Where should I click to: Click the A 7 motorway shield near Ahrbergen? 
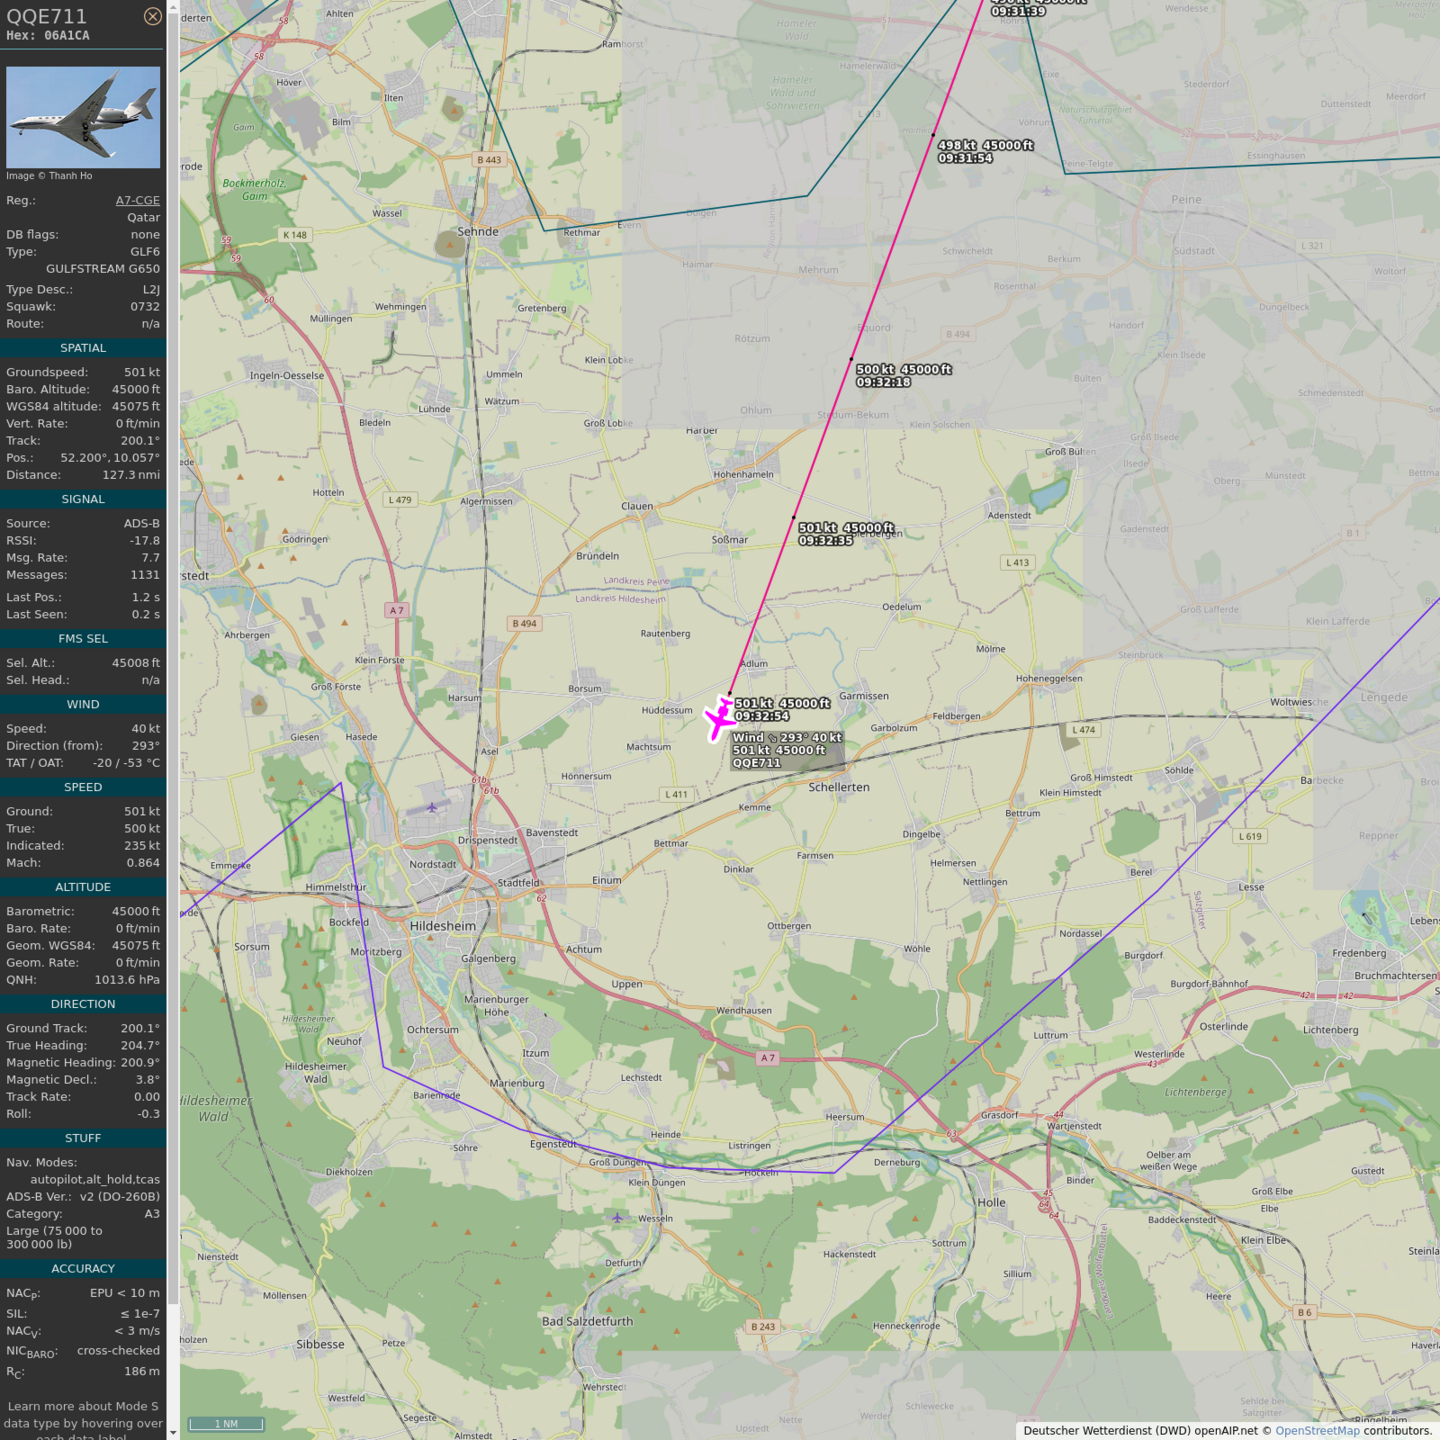pyautogui.click(x=397, y=610)
